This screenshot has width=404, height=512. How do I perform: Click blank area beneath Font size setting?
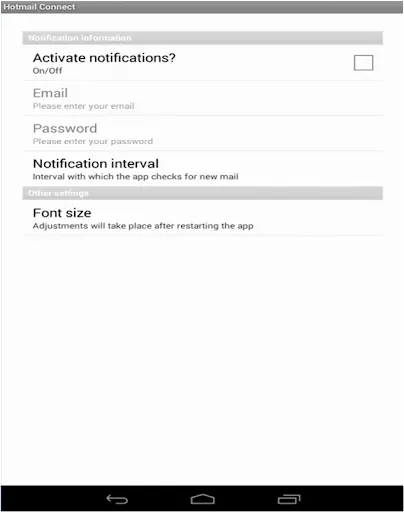tap(202, 360)
